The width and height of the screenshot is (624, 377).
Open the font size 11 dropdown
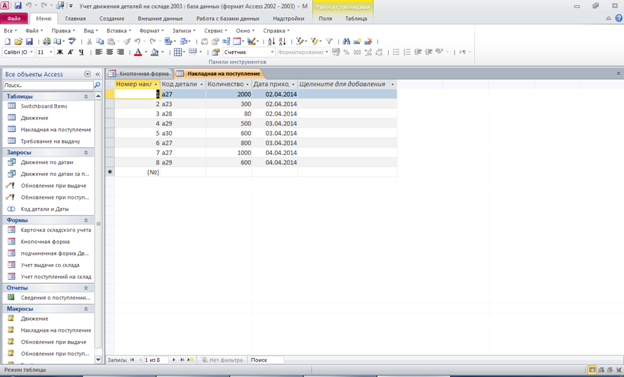click(x=51, y=52)
